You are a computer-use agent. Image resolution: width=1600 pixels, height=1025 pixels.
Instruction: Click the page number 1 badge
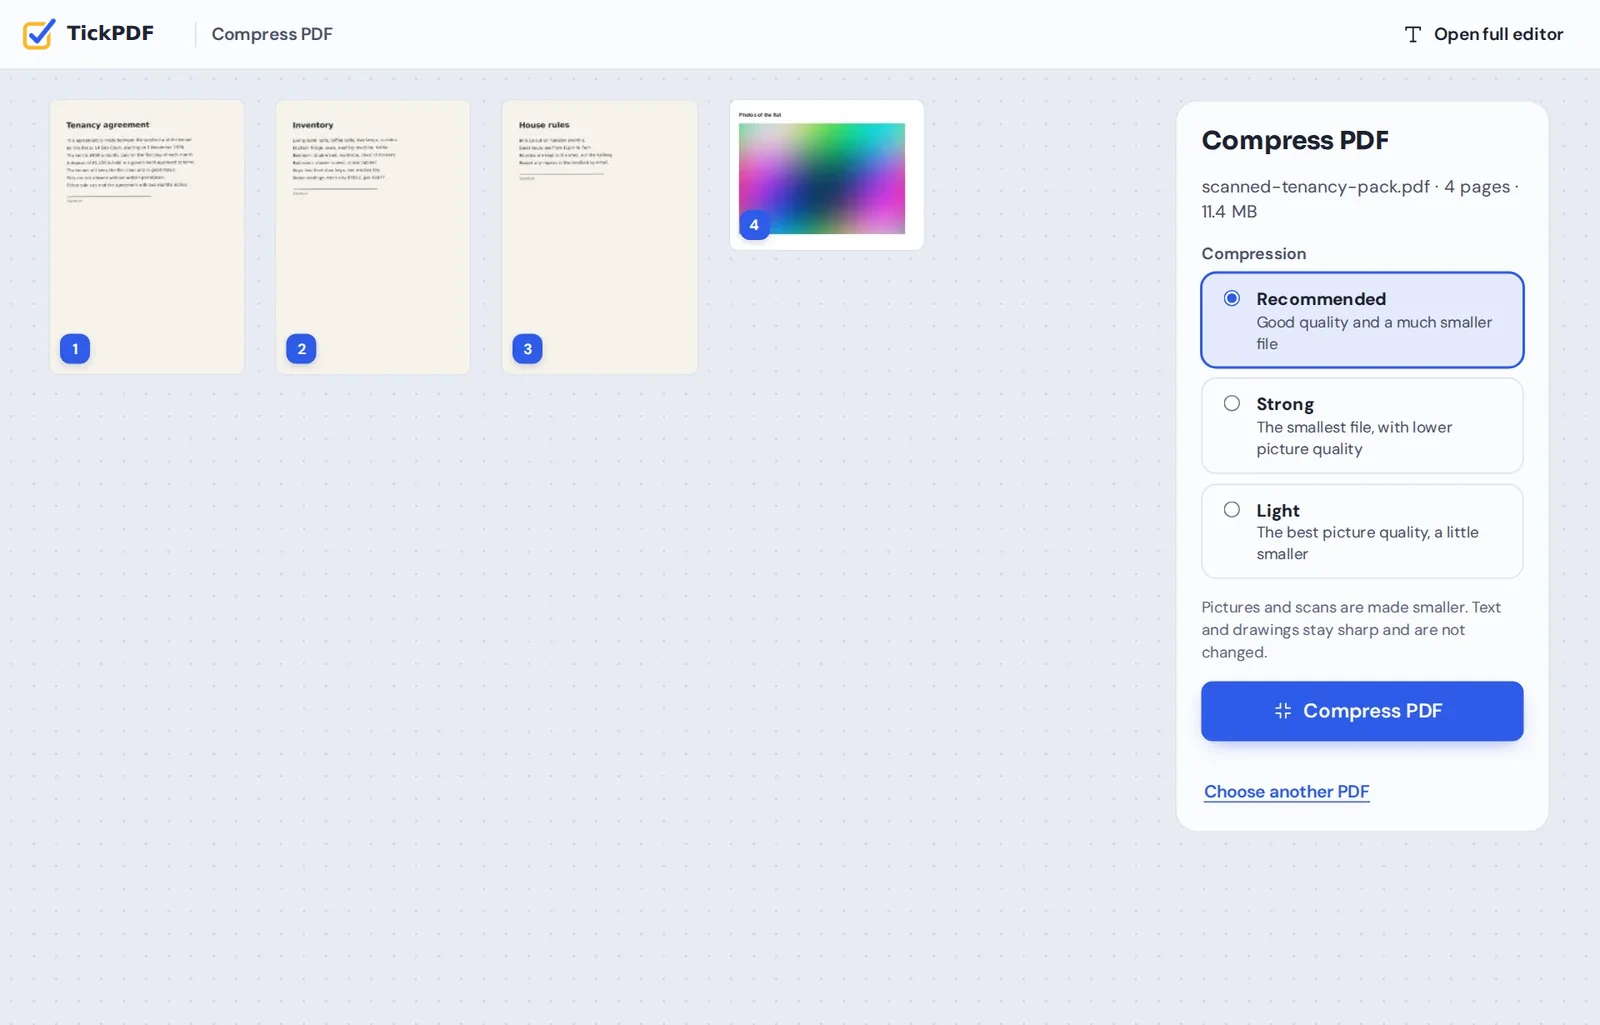click(75, 349)
